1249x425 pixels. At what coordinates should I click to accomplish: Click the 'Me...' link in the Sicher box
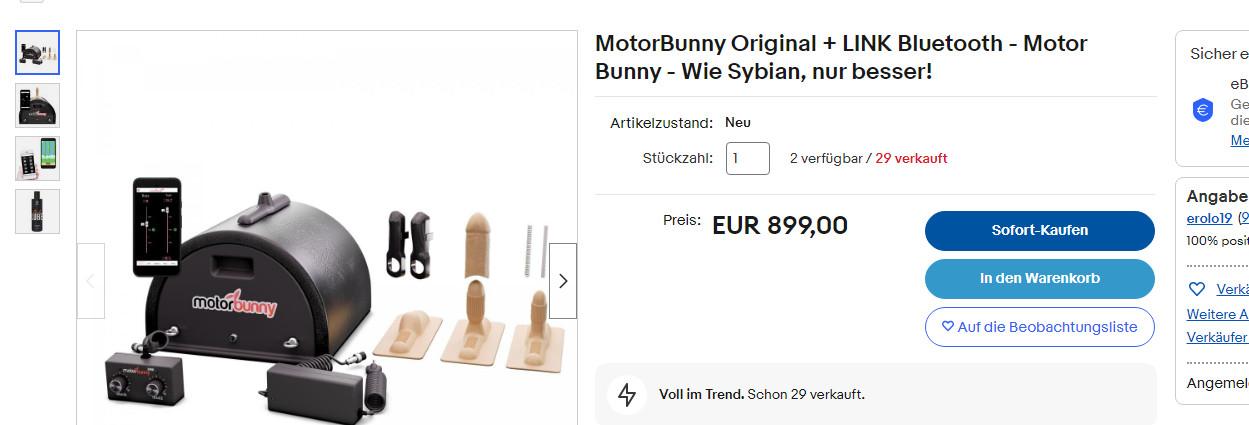coord(1239,140)
